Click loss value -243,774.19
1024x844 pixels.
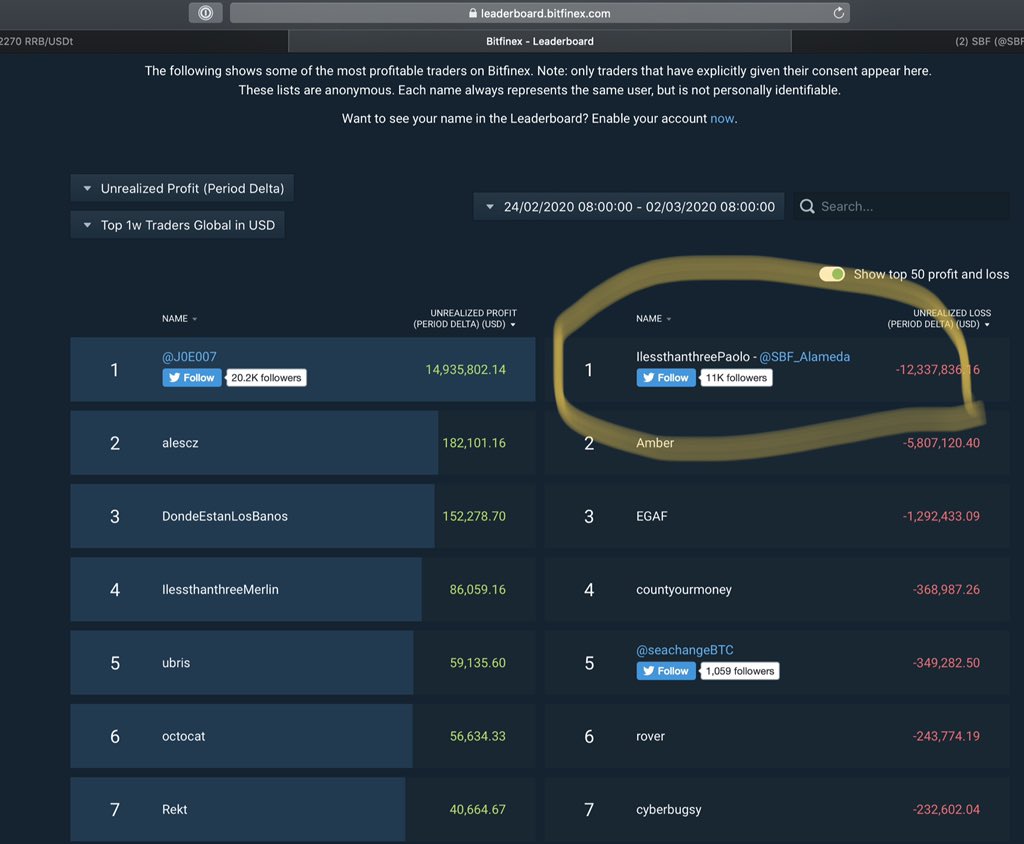tap(946, 736)
